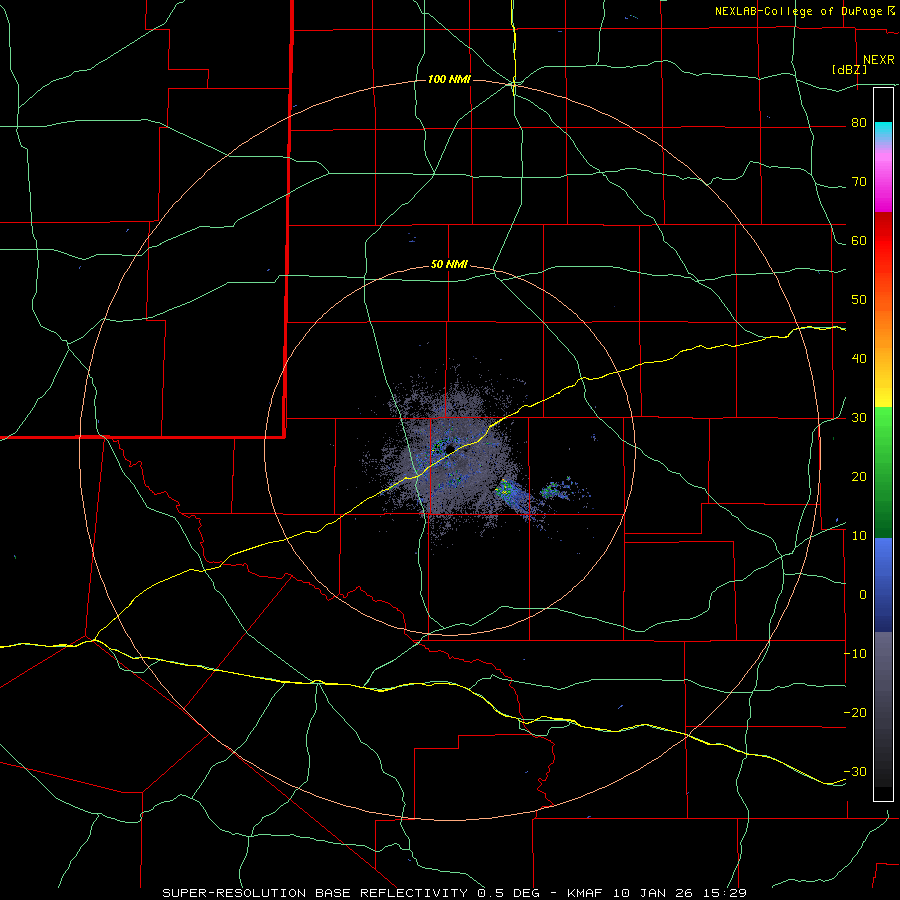Click the 0 value on the color scale
Image resolution: width=900 pixels, height=900 pixels.
click(863, 595)
